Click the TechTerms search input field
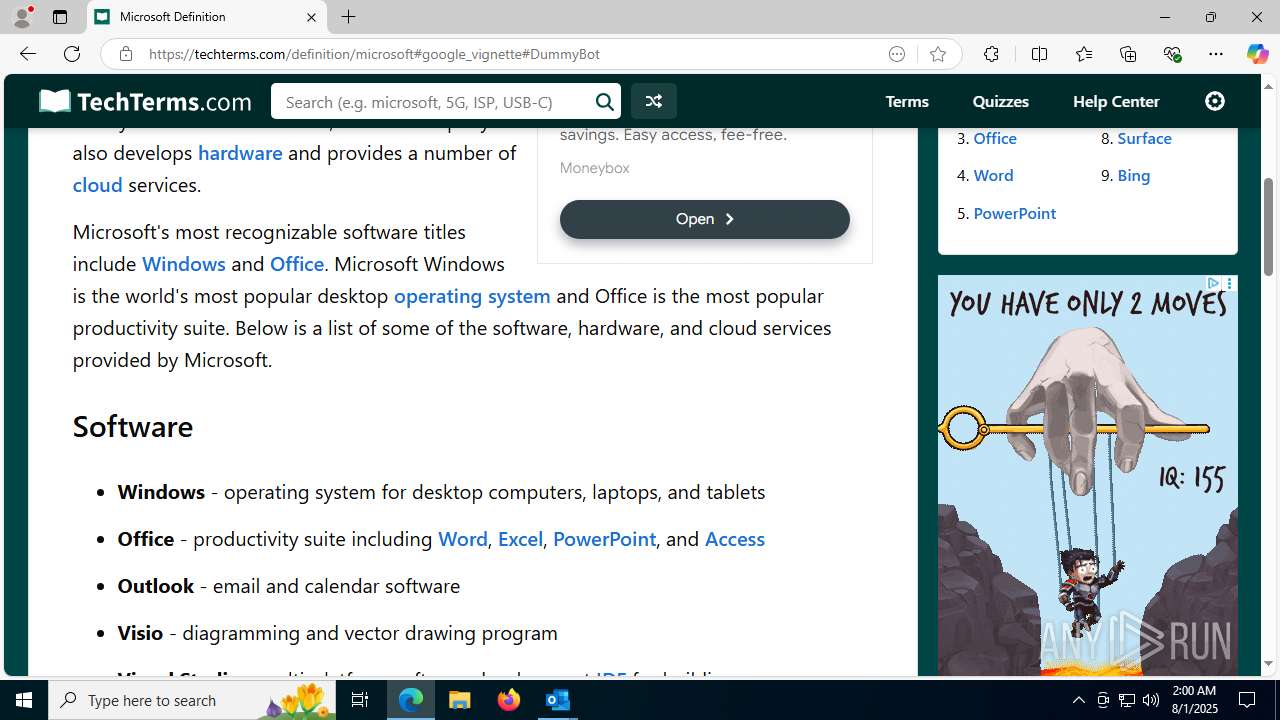Screen dimensions: 1280x720 [x=435, y=101]
